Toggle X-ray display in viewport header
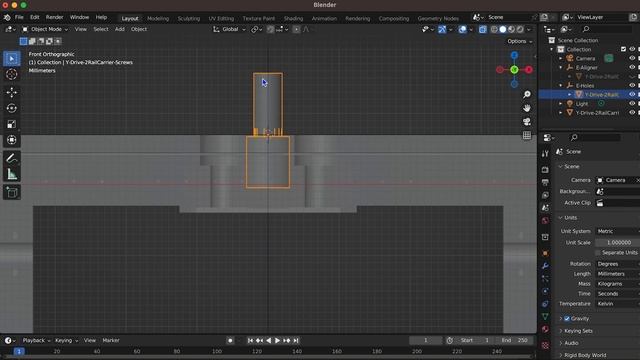Screen dimensions: 640x360 [482, 29]
